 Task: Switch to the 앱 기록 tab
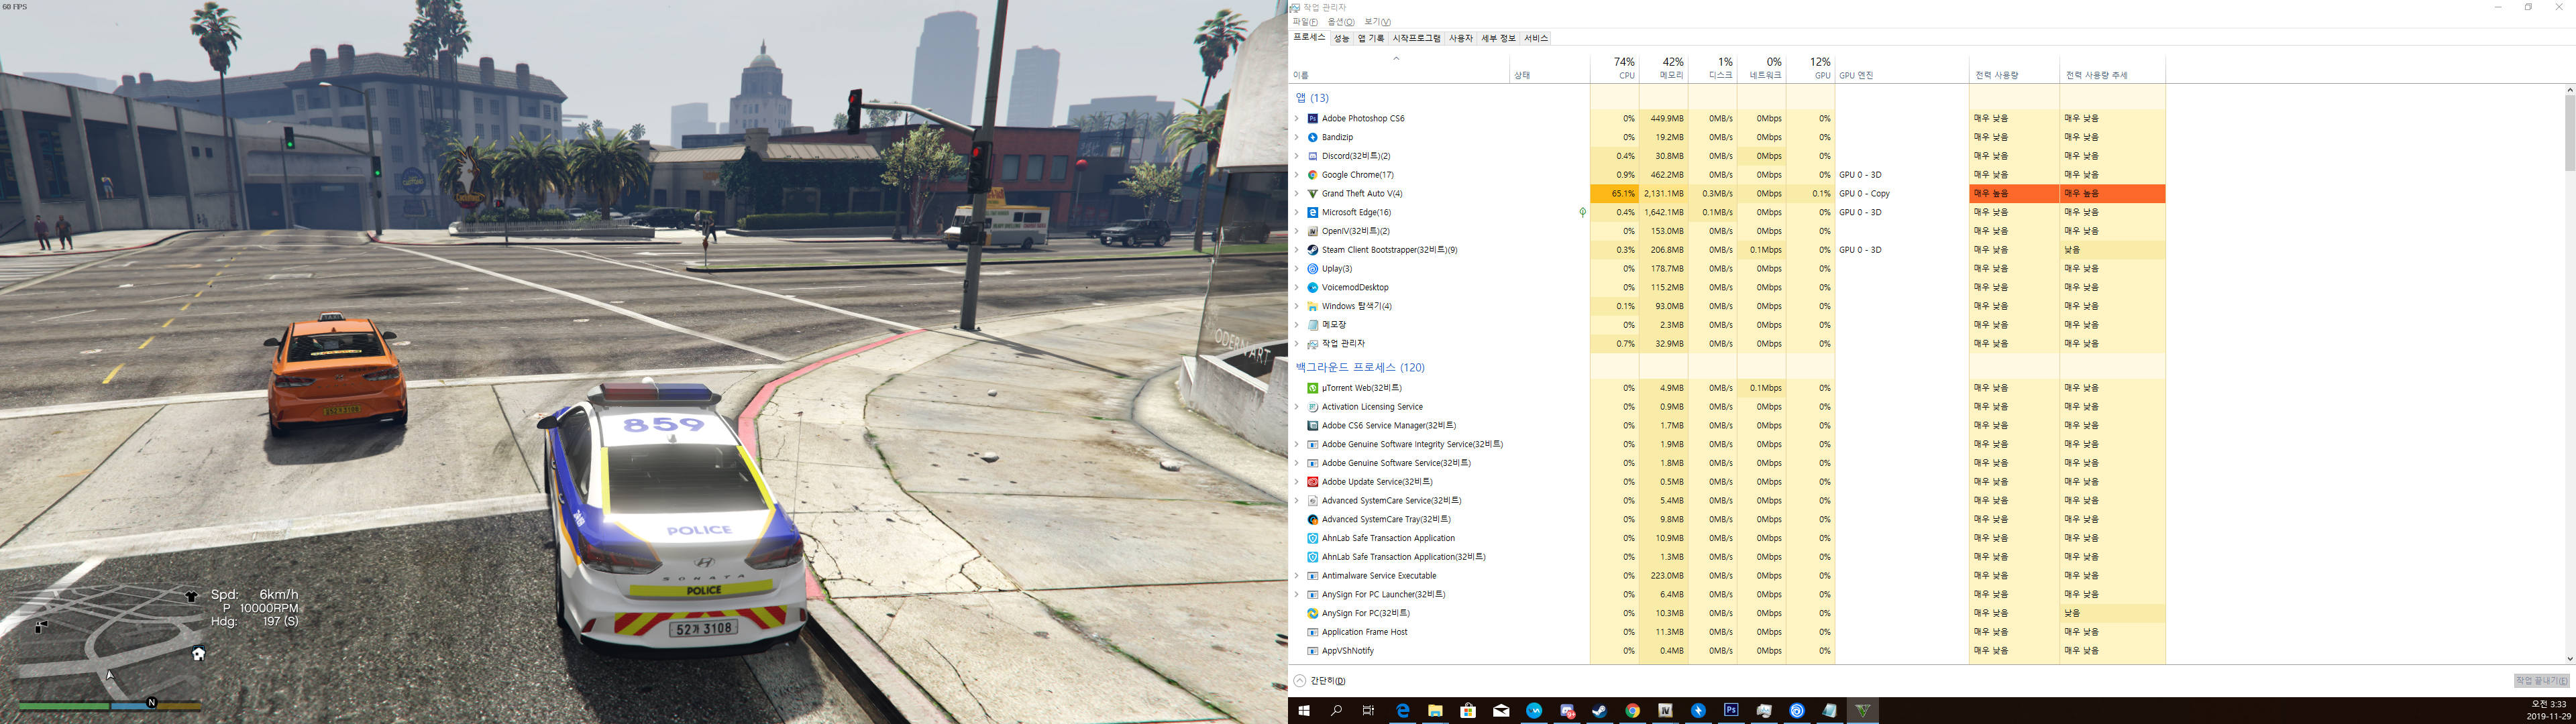pos(1371,38)
